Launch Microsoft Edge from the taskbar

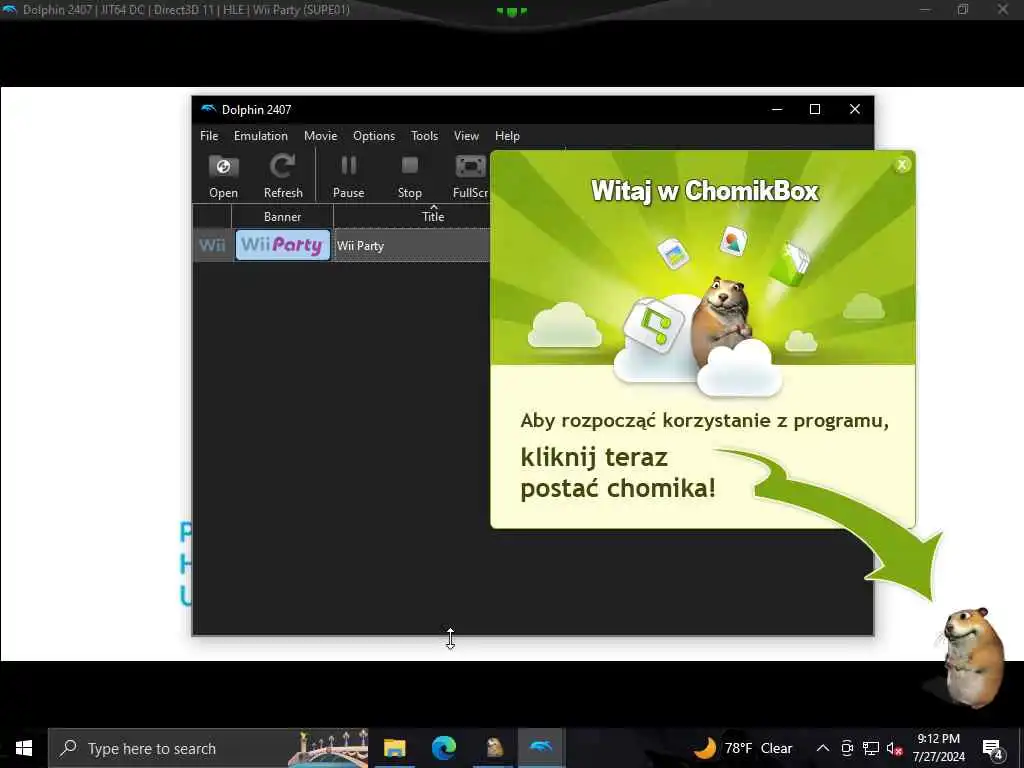point(443,748)
